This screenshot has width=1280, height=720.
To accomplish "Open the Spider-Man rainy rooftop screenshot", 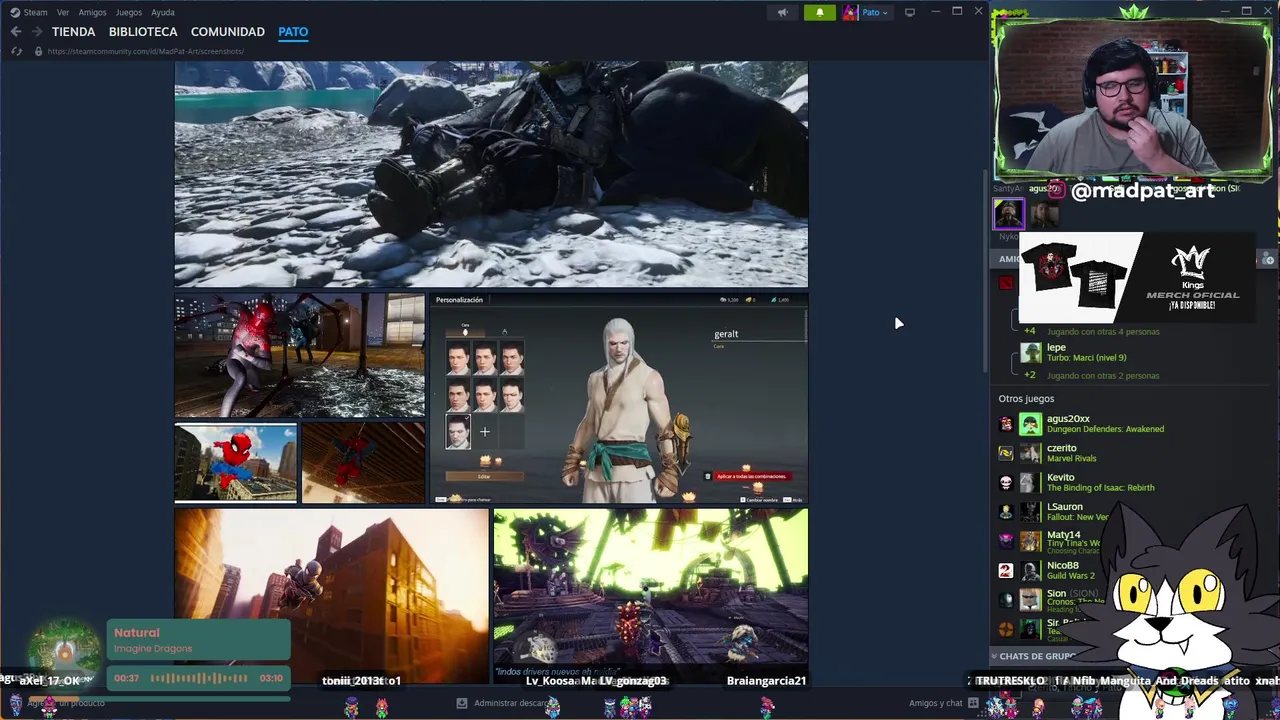I will pyautogui.click(x=300, y=354).
